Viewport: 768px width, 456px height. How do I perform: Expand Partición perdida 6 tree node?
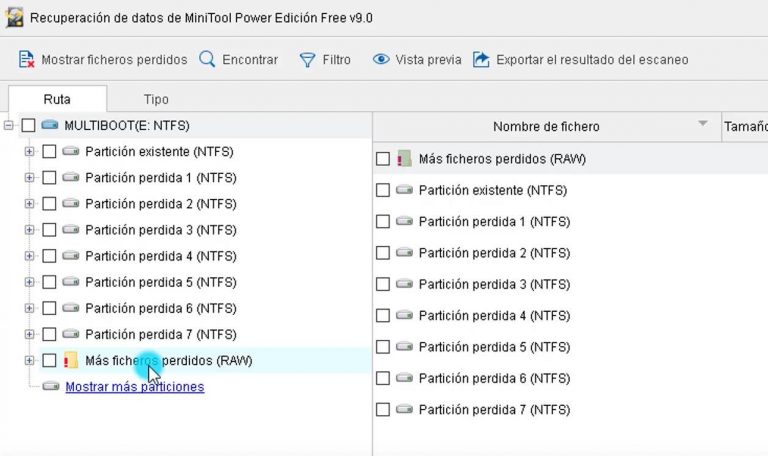point(29,308)
